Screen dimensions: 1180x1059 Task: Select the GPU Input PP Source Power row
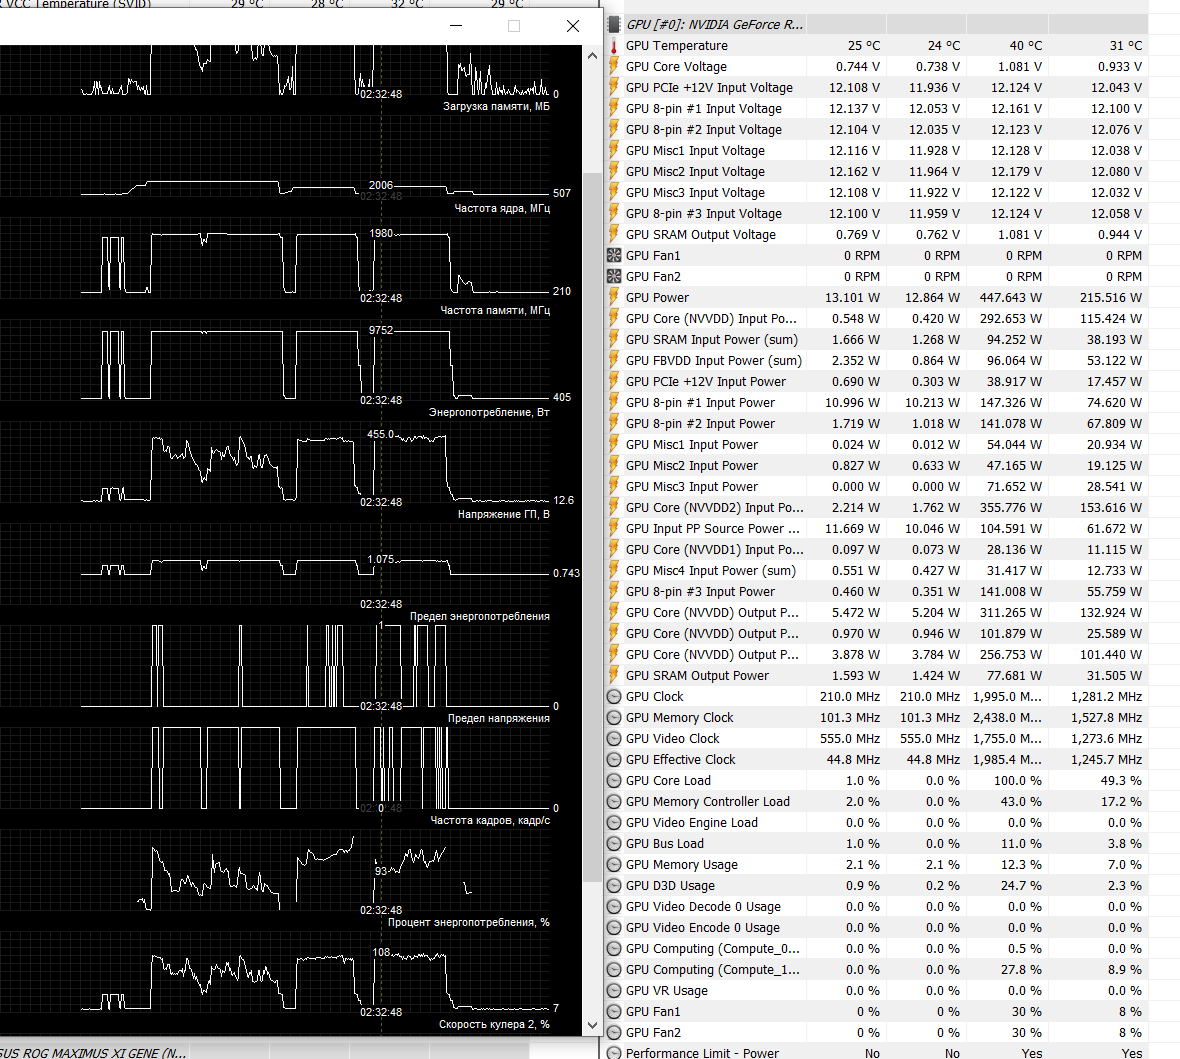[x=875, y=529]
